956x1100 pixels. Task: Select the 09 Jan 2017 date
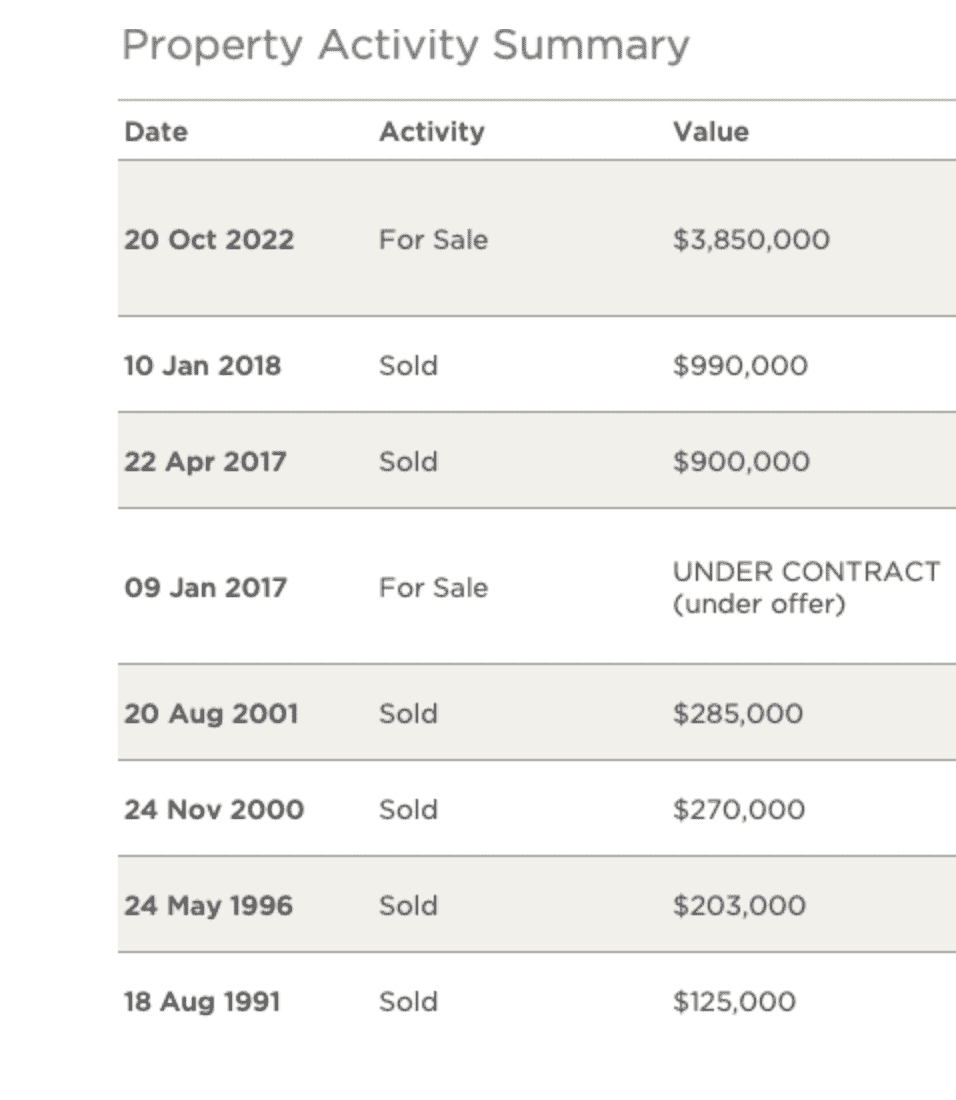coord(205,588)
